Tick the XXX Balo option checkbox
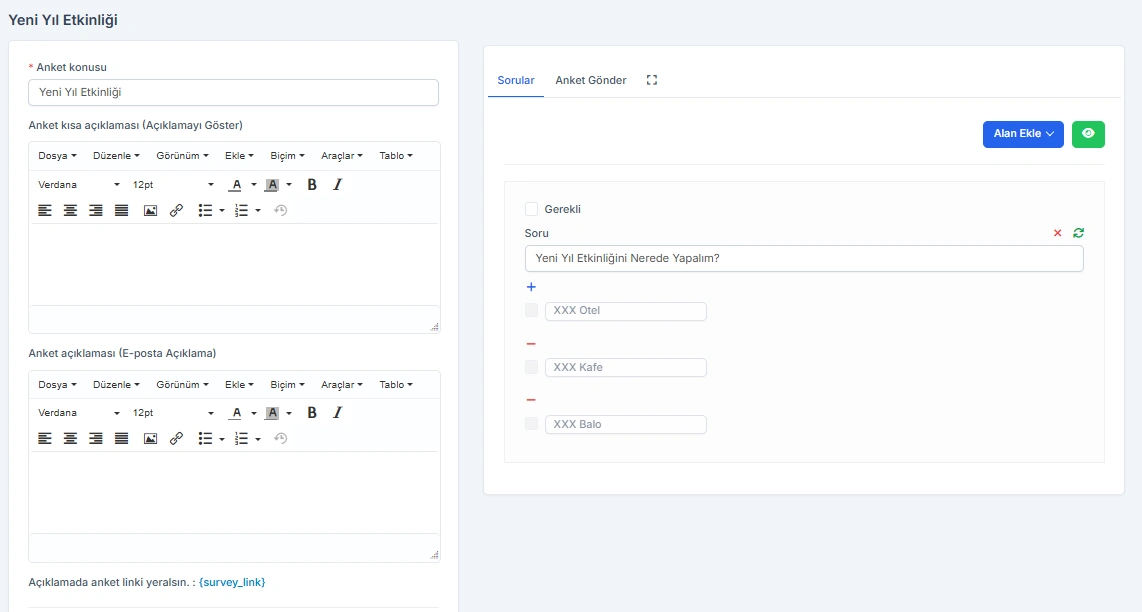 pyautogui.click(x=532, y=424)
